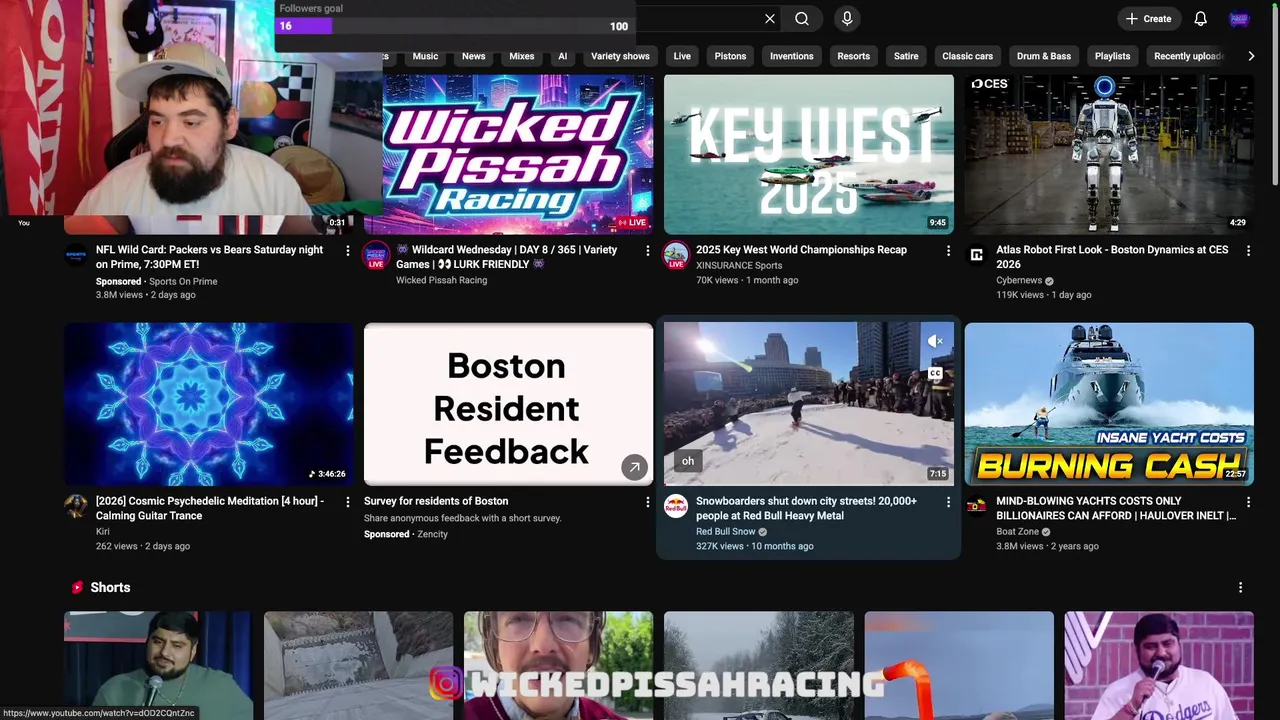Select the Variety shows chip
The height and width of the screenshot is (720, 1280).
(620, 56)
